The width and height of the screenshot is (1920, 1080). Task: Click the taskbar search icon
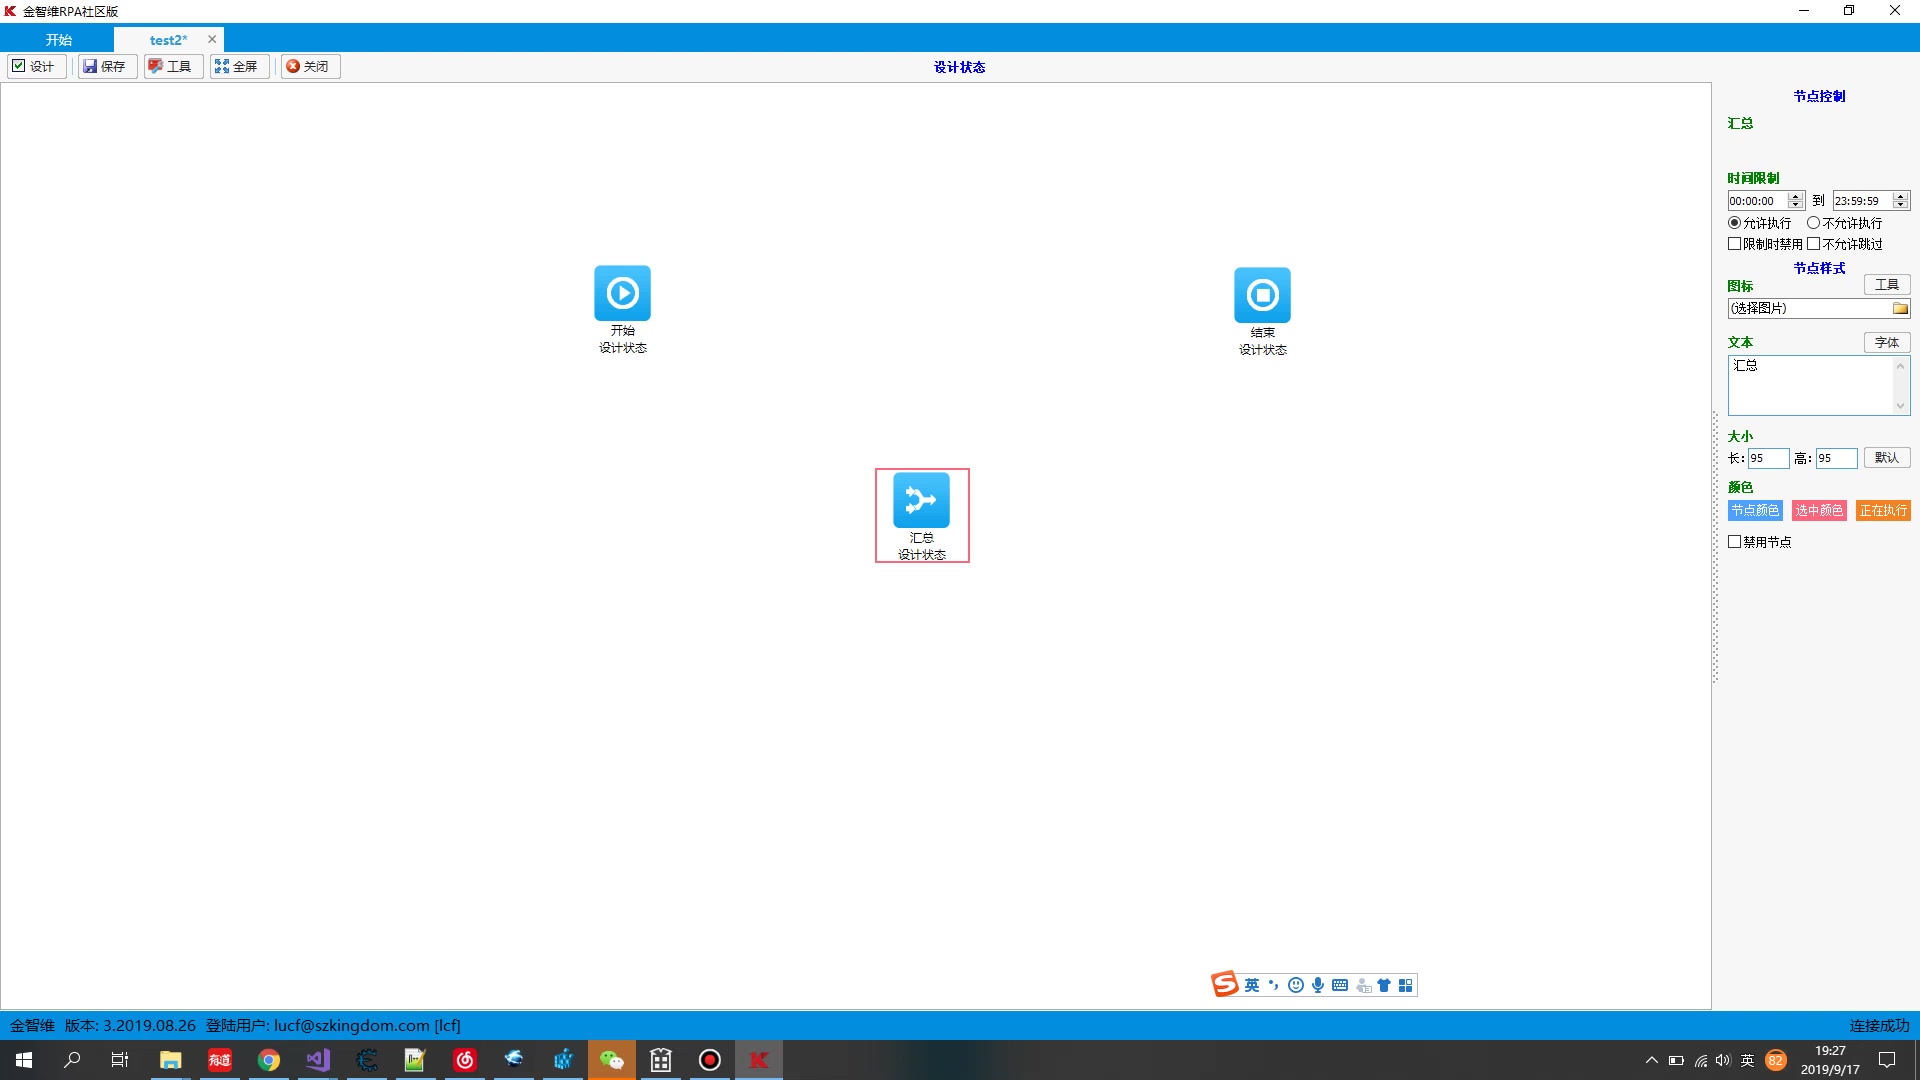(72, 1060)
